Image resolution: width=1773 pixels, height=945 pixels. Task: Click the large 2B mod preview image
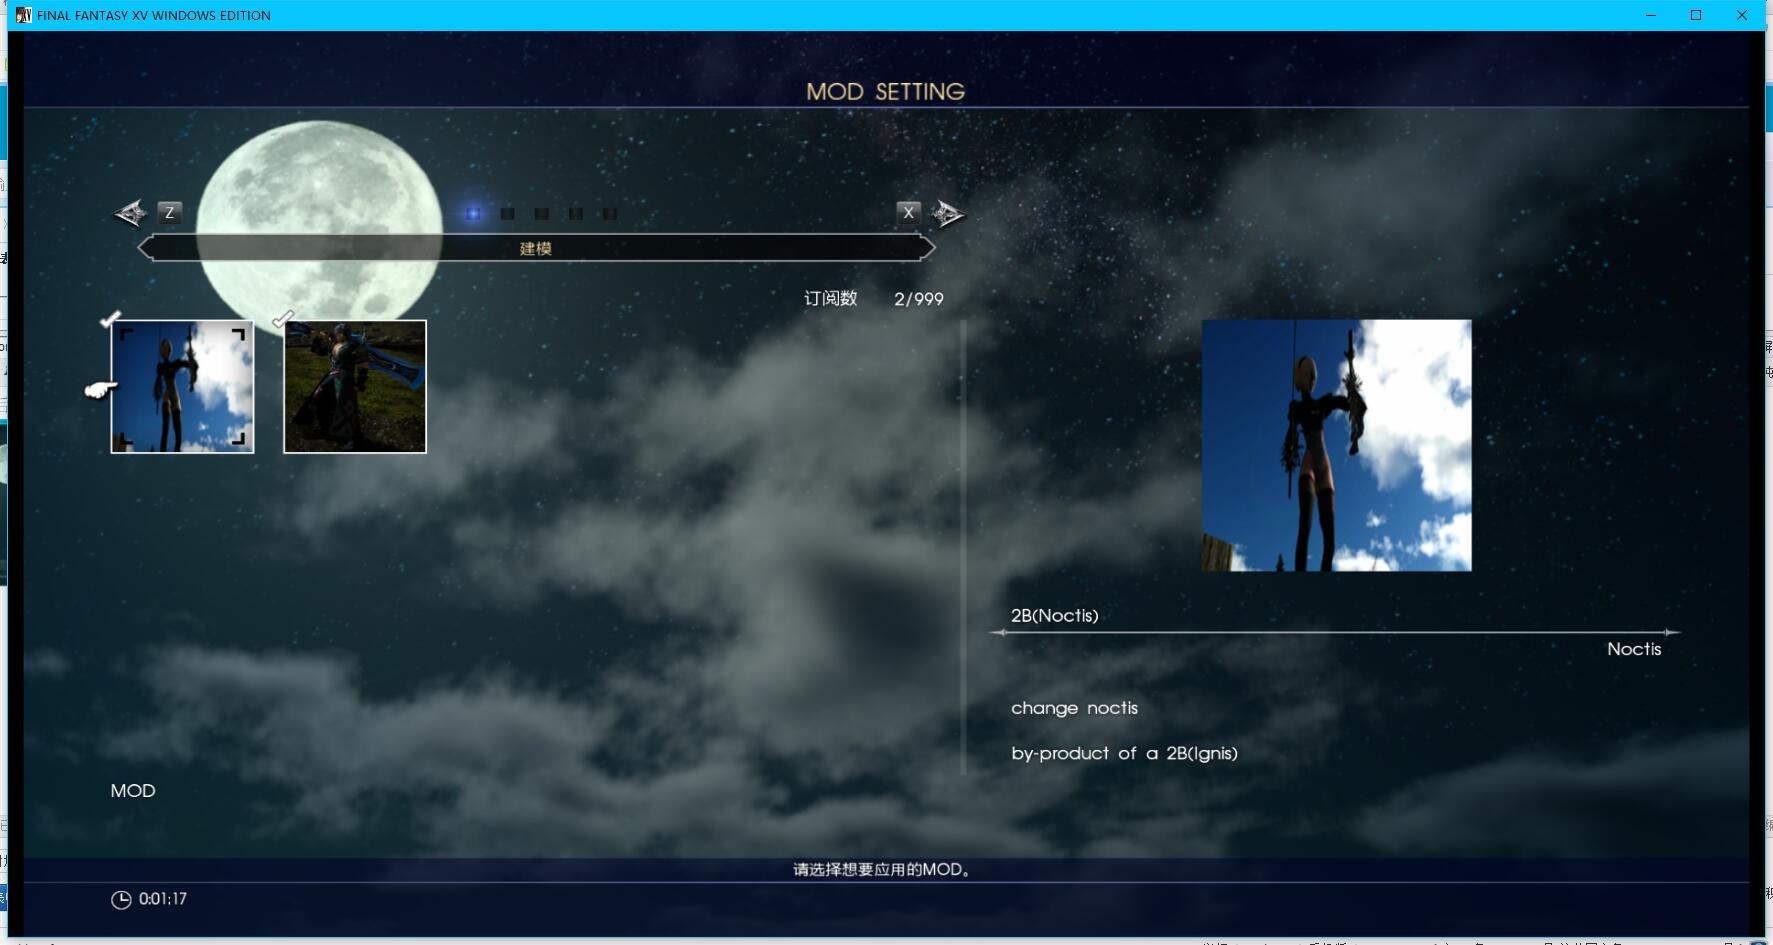pyautogui.click(x=1336, y=445)
